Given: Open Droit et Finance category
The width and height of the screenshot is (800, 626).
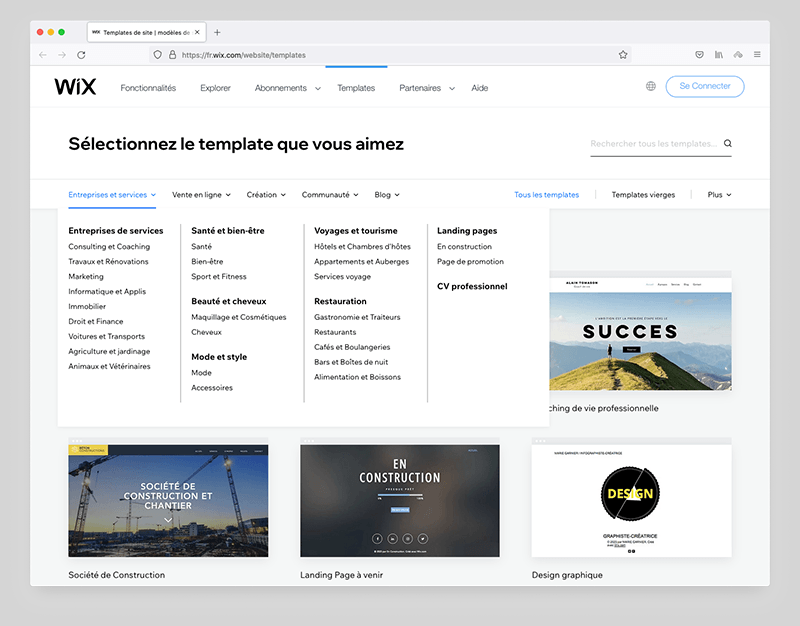Looking at the screenshot, I should [96, 321].
